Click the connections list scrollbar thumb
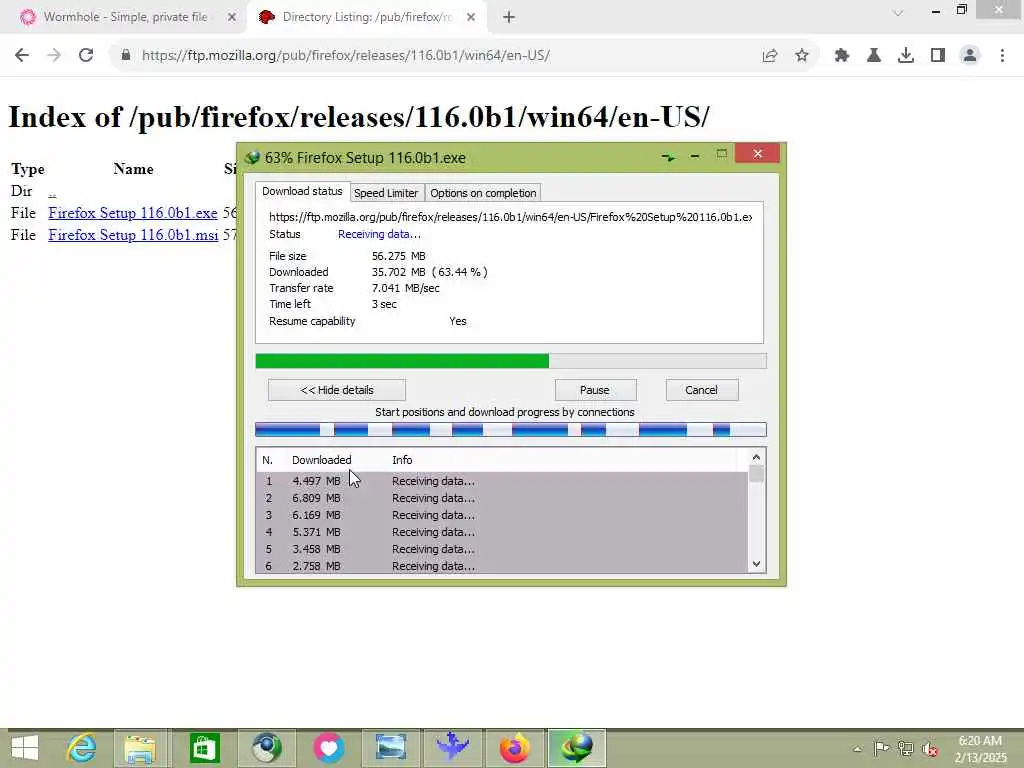Image resolution: width=1024 pixels, height=768 pixels. [756, 473]
